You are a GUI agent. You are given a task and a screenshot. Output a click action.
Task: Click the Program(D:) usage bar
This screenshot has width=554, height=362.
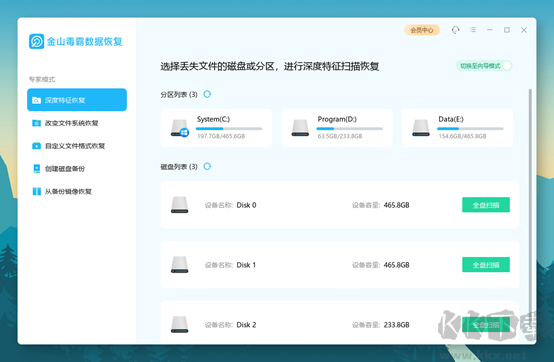350,129
